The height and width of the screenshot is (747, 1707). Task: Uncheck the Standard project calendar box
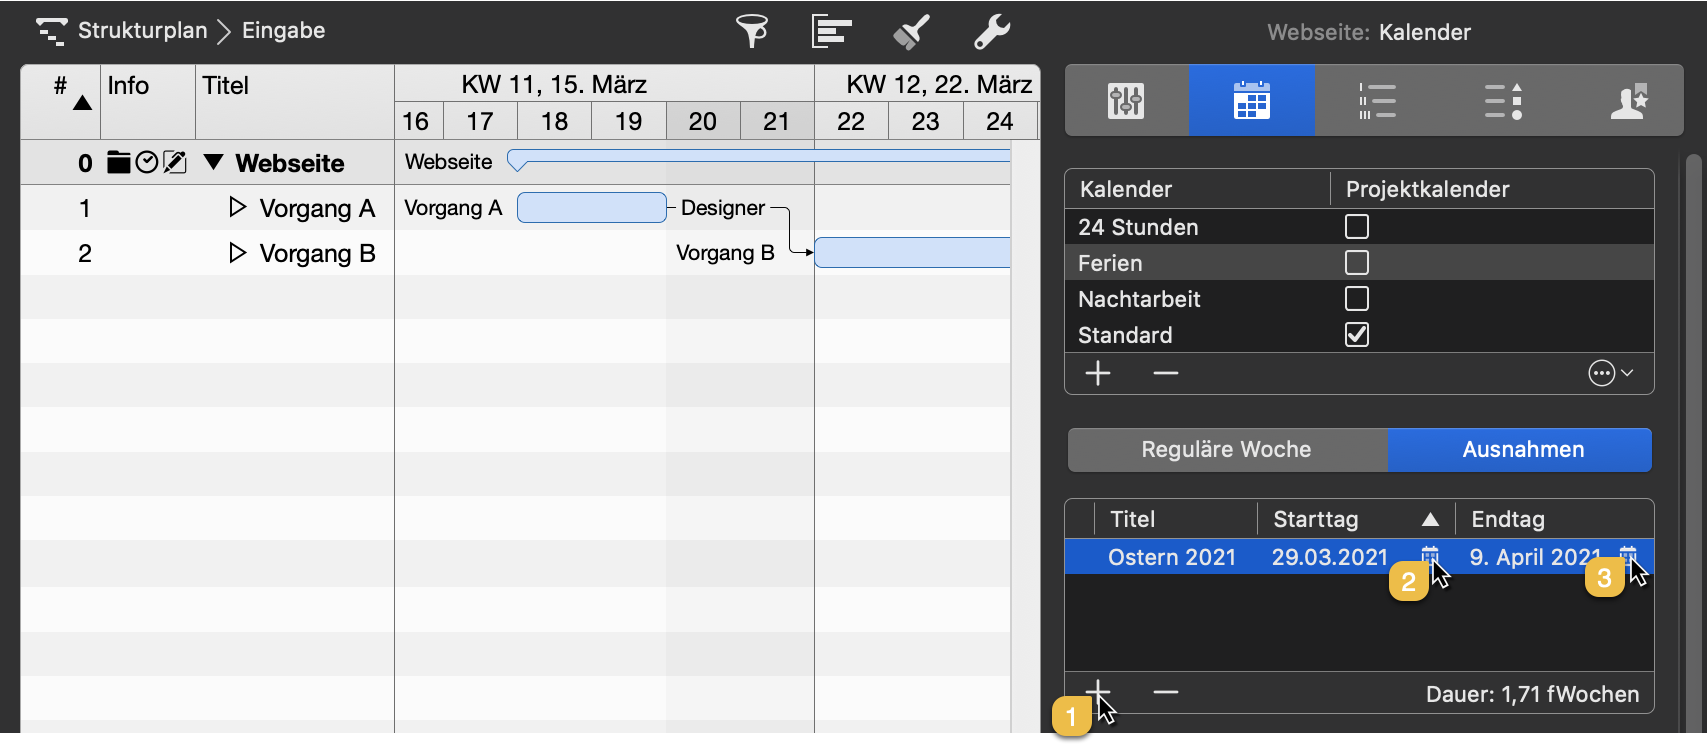[1356, 335]
